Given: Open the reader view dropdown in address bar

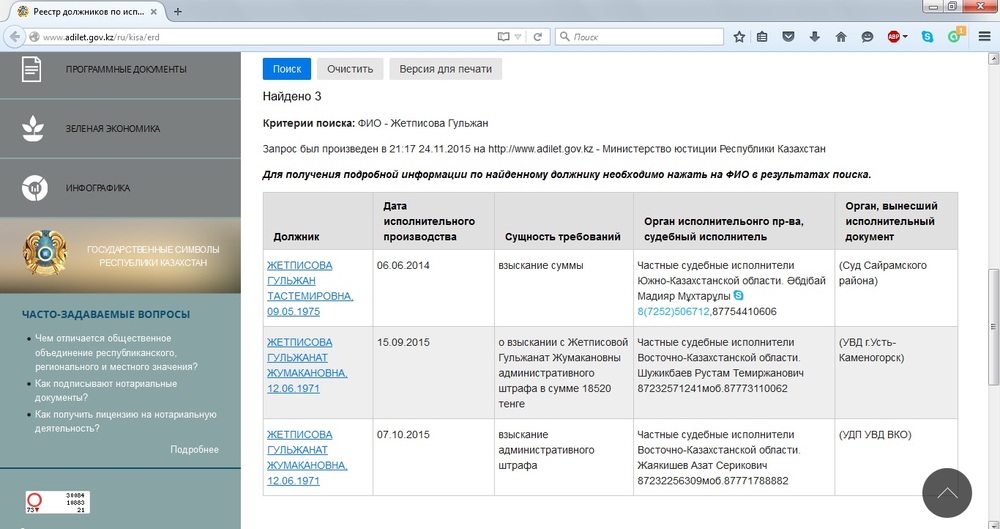Looking at the screenshot, I should [x=518, y=37].
